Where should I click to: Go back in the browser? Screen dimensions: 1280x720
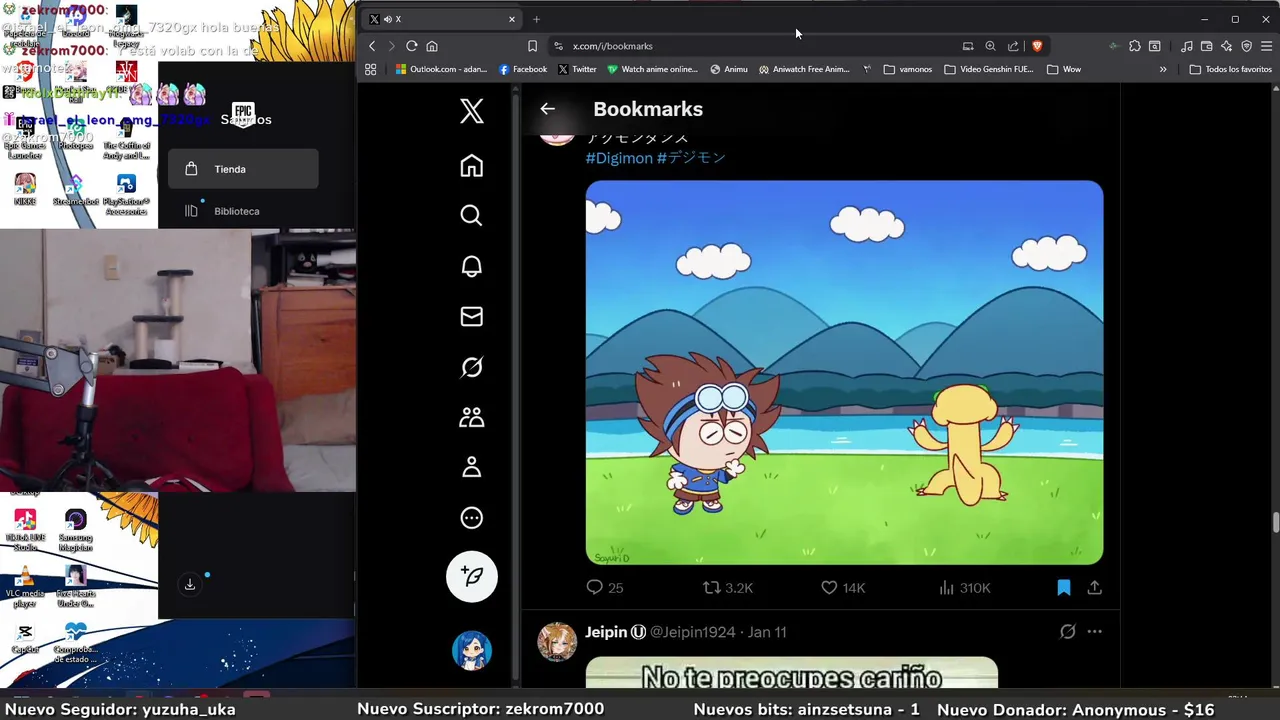pyautogui.click(x=372, y=46)
